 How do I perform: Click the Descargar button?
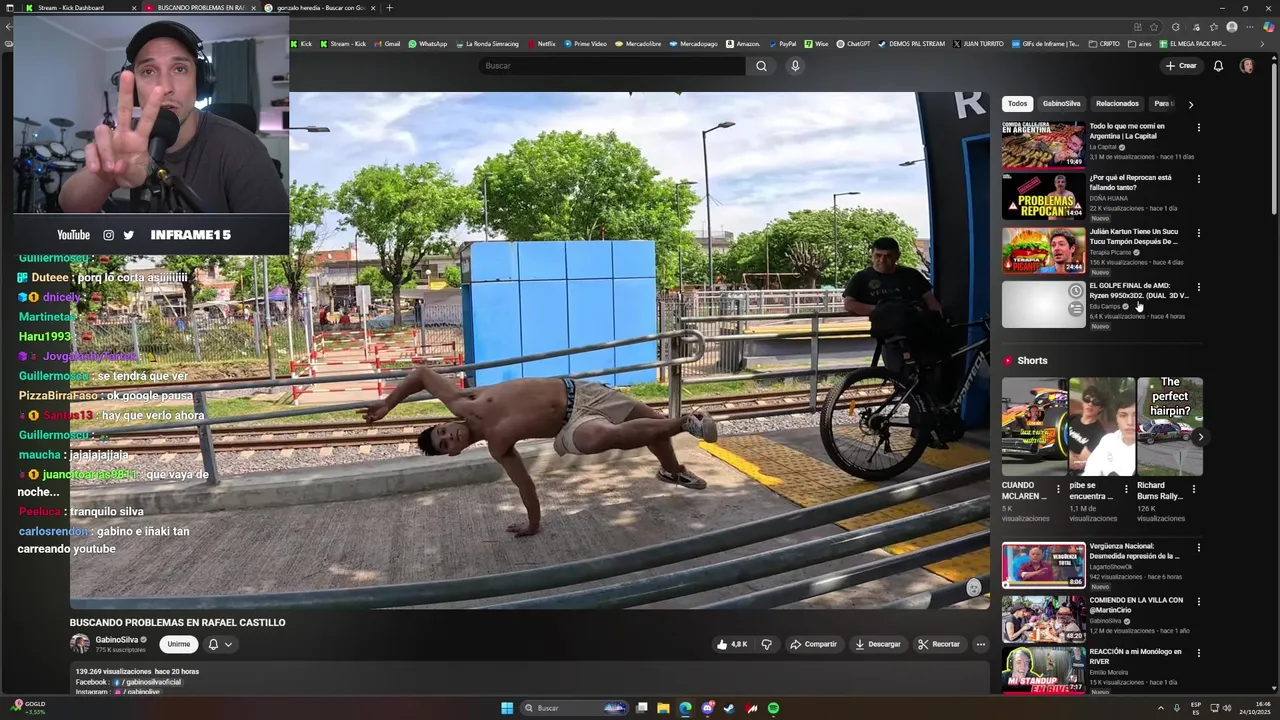coord(877,644)
